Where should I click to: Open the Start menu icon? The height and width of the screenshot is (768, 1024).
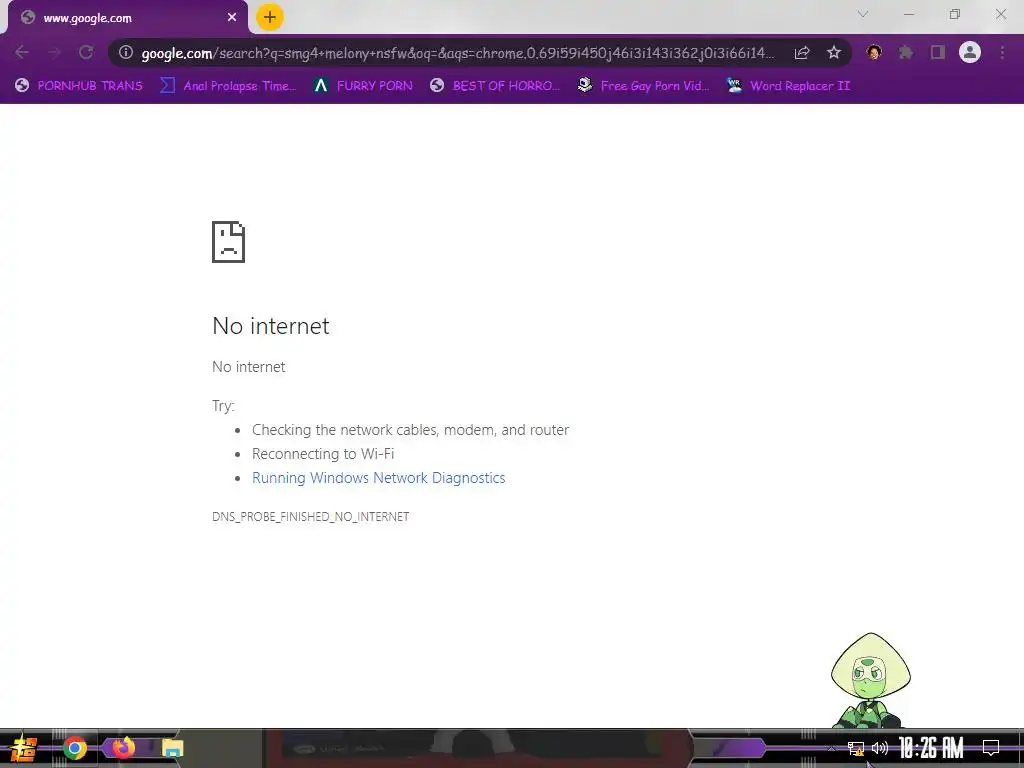coord(24,748)
